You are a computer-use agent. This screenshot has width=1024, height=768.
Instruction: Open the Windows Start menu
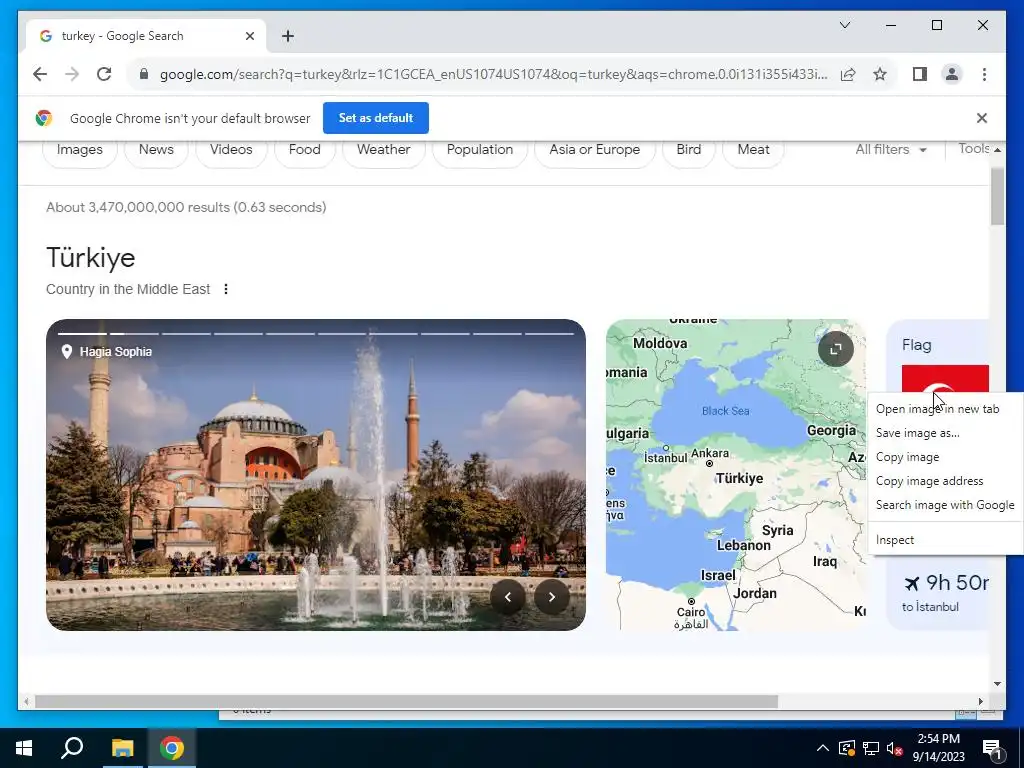pos(24,748)
